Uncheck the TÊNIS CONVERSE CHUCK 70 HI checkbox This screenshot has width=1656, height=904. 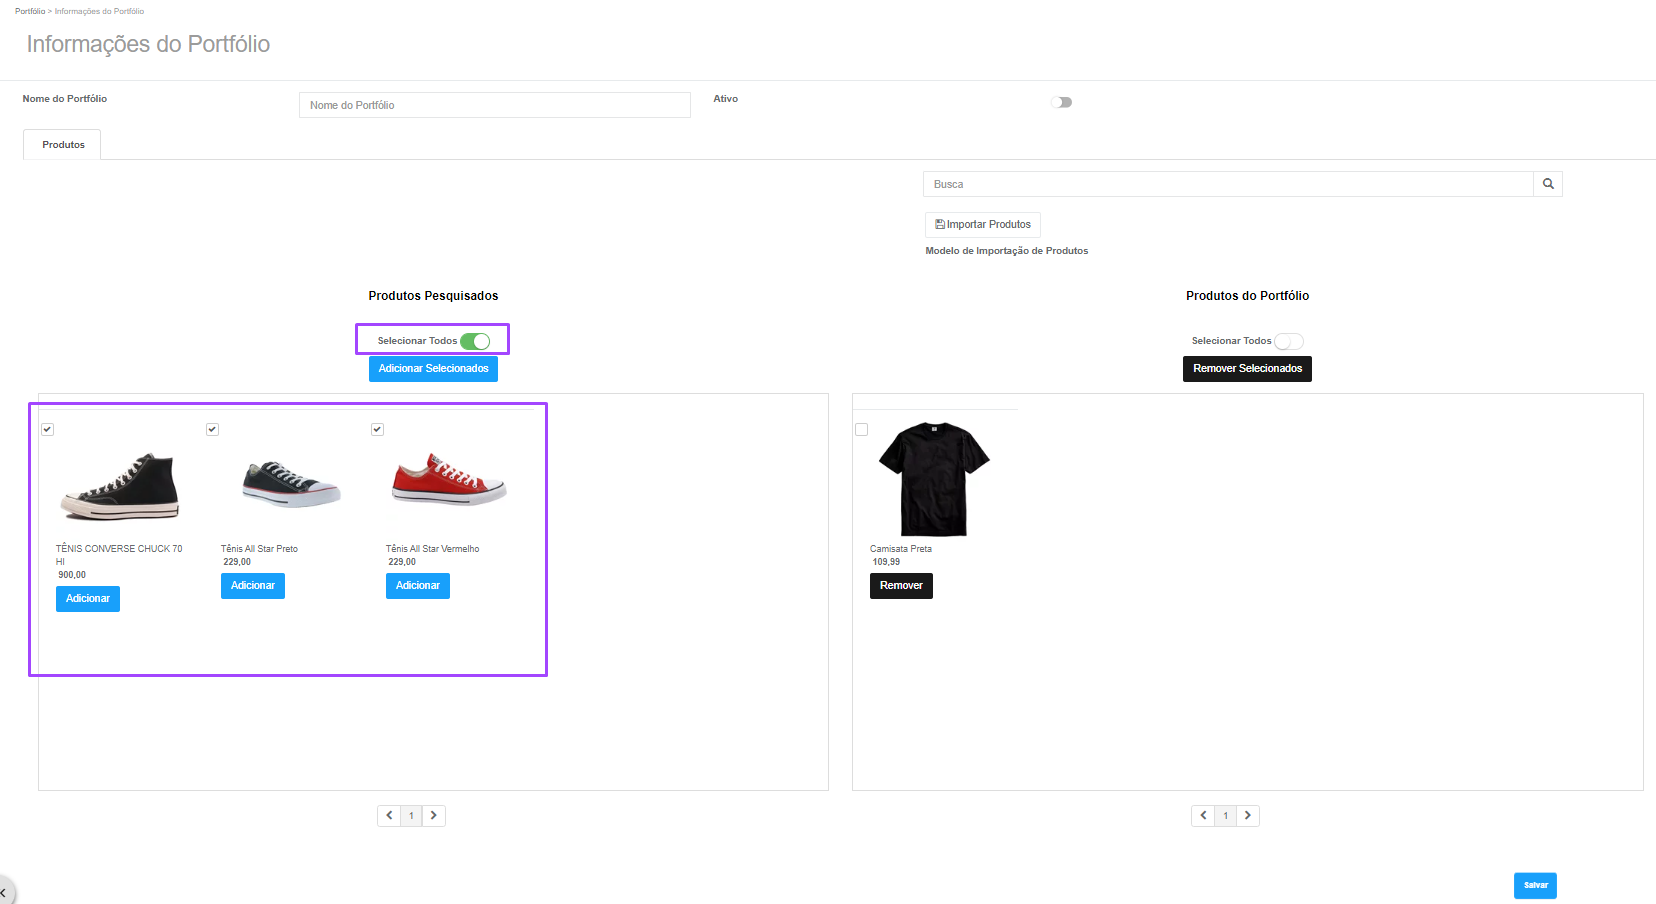[47, 429]
